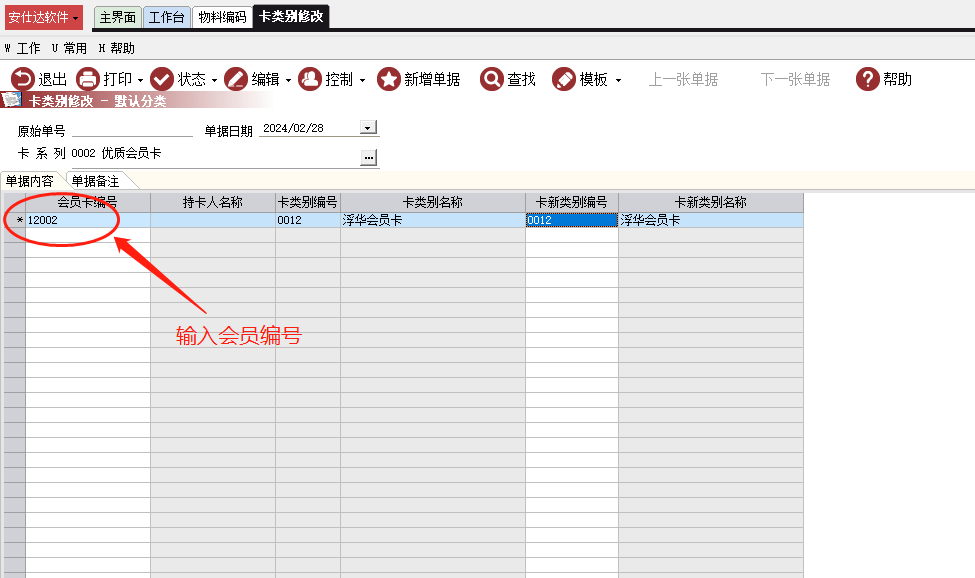Open the 常用 menu
The image size is (975, 578).
(x=69, y=48)
